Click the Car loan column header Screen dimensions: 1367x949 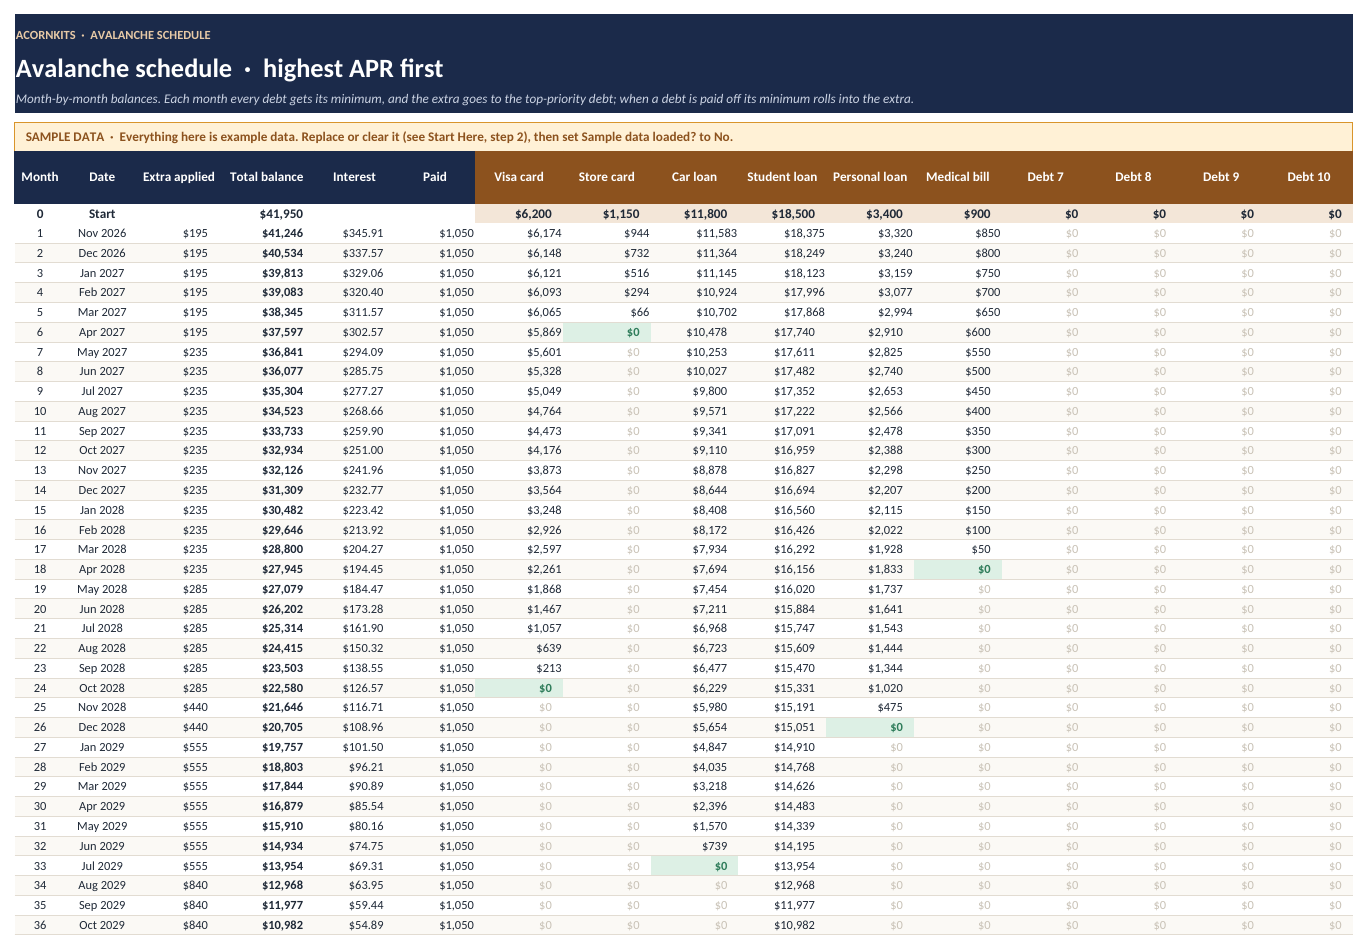coord(694,177)
